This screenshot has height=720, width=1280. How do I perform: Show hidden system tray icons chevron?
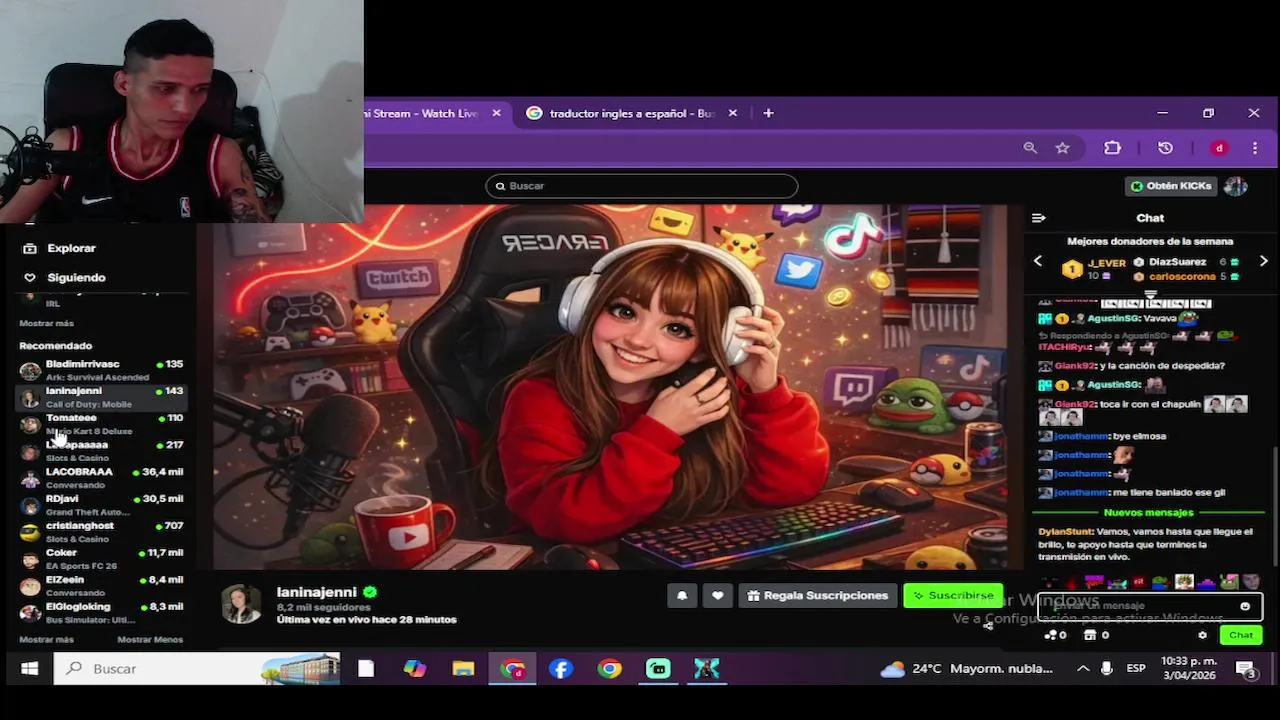click(x=1083, y=668)
